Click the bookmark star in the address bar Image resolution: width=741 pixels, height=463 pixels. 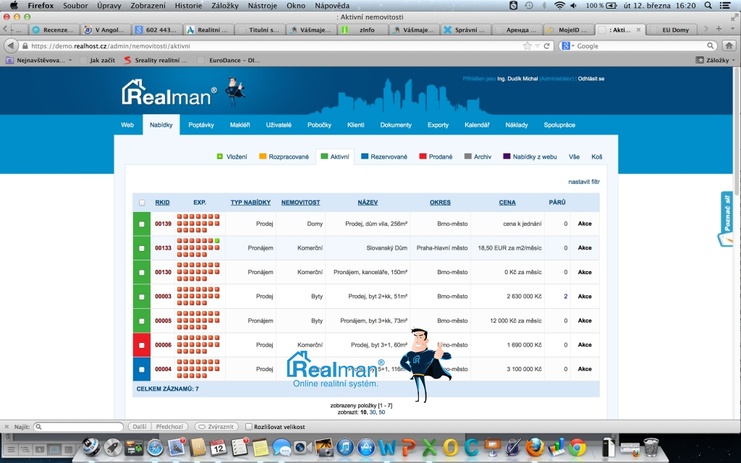539,46
